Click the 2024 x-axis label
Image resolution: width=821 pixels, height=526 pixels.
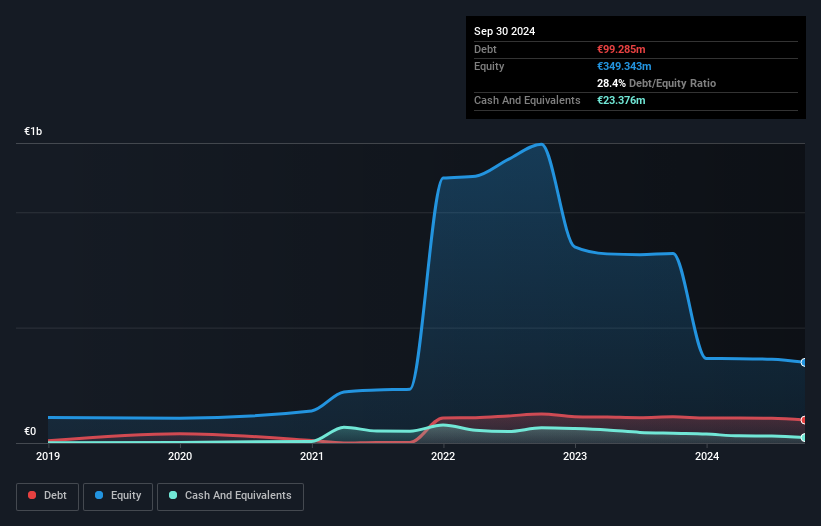click(x=707, y=456)
